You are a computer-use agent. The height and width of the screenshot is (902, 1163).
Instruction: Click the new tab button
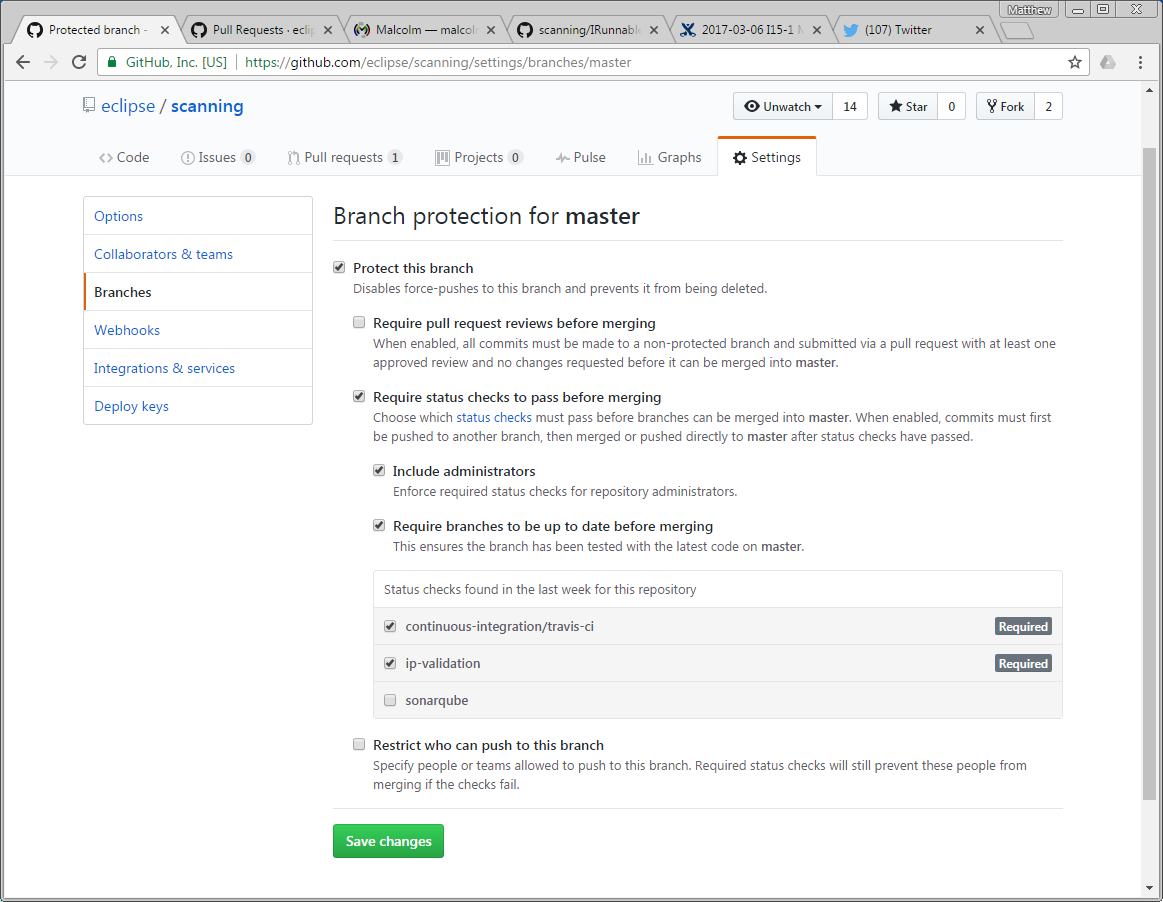click(x=1016, y=31)
